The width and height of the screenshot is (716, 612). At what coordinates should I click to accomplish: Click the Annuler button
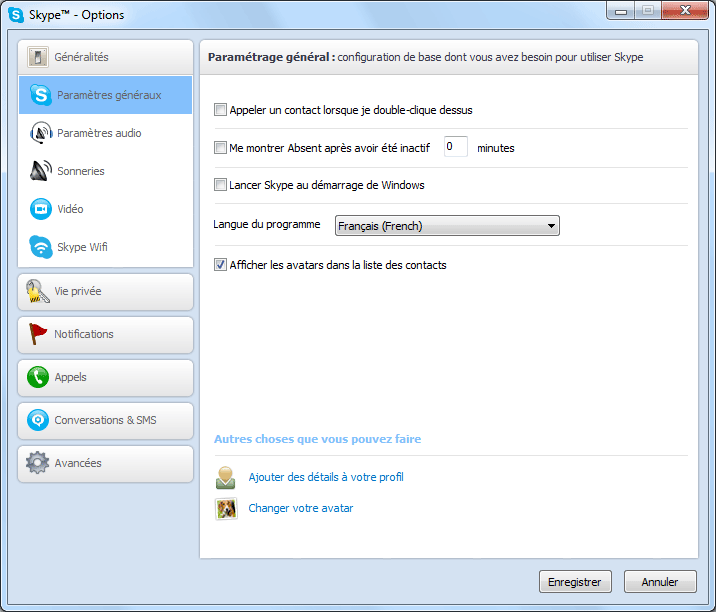pos(660,581)
